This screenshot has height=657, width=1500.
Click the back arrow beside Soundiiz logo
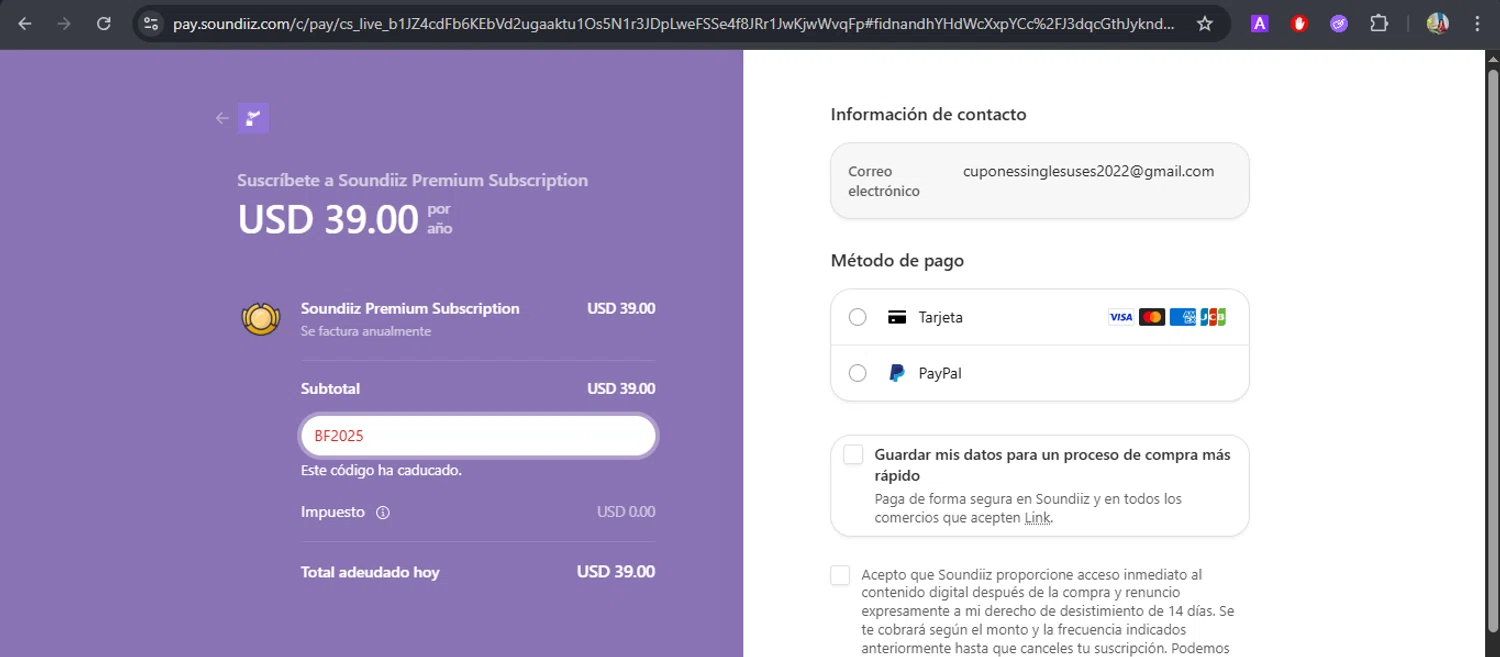click(222, 118)
